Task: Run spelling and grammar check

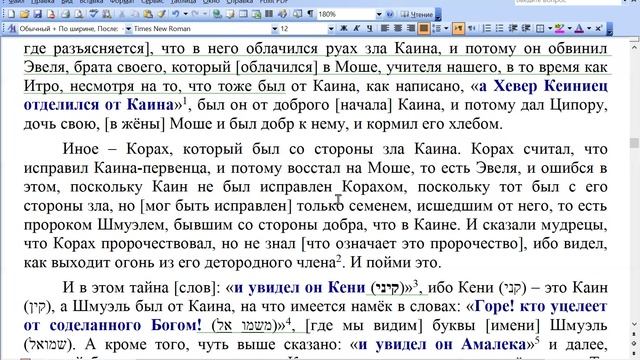Action: coord(93,14)
